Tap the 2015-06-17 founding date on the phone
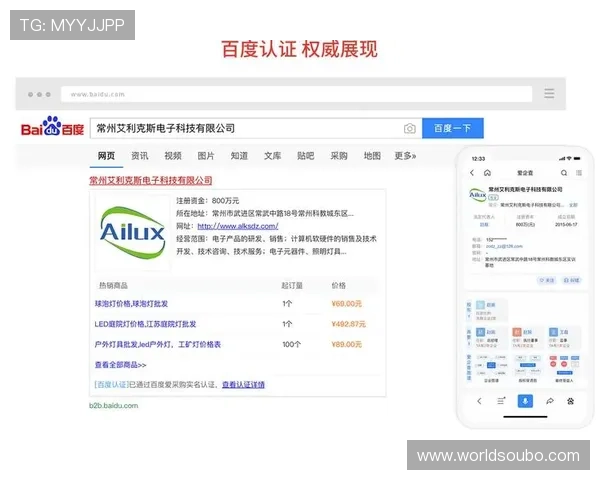 (x=566, y=224)
